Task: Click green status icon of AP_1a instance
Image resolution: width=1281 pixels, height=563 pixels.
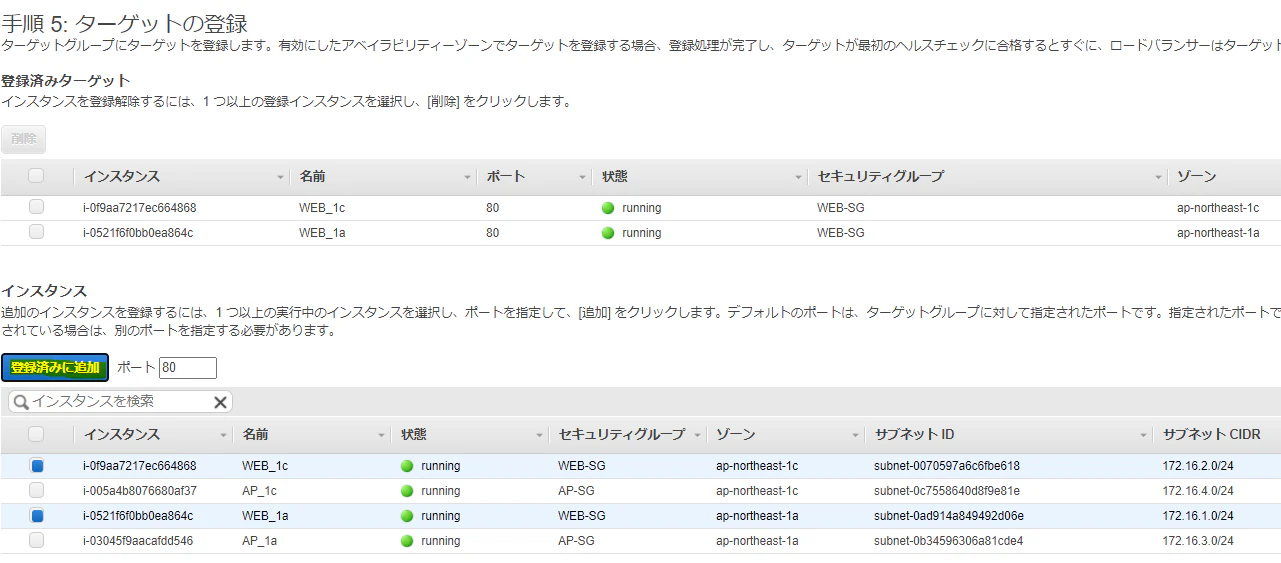Action: [406, 541]
